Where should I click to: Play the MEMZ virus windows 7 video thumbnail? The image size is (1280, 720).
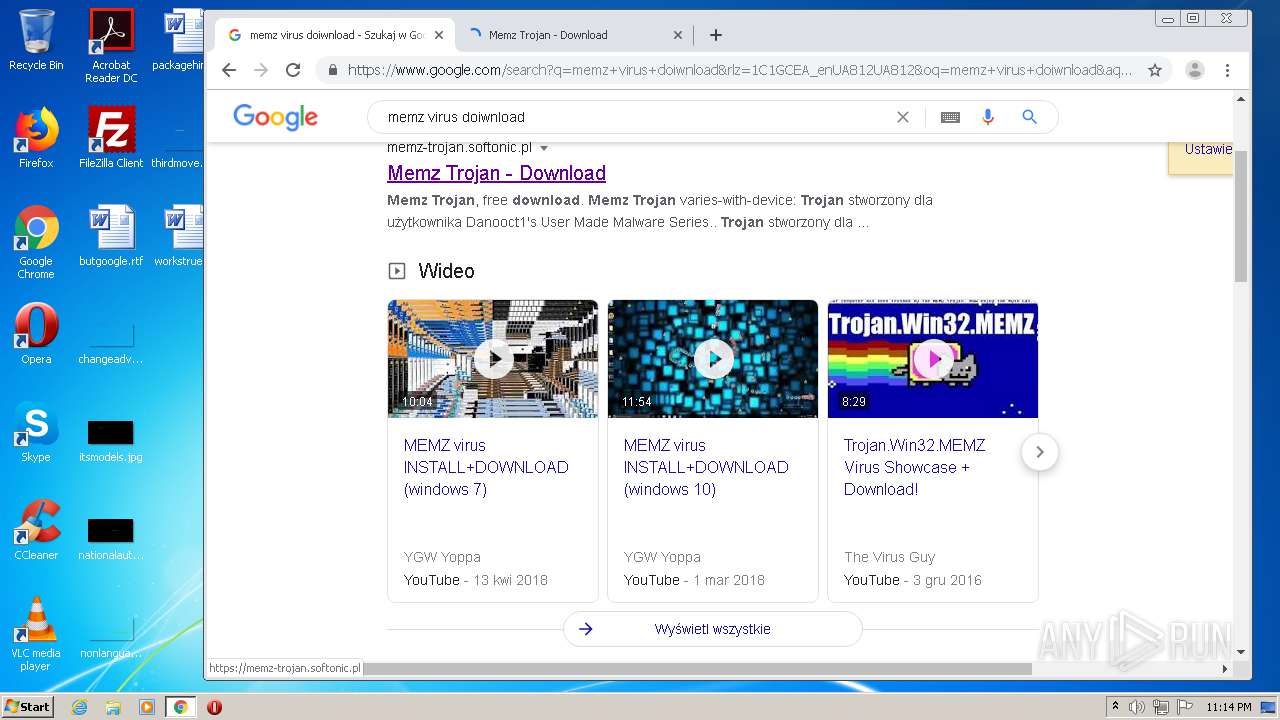pyautogui.click(x=493, y=359)
